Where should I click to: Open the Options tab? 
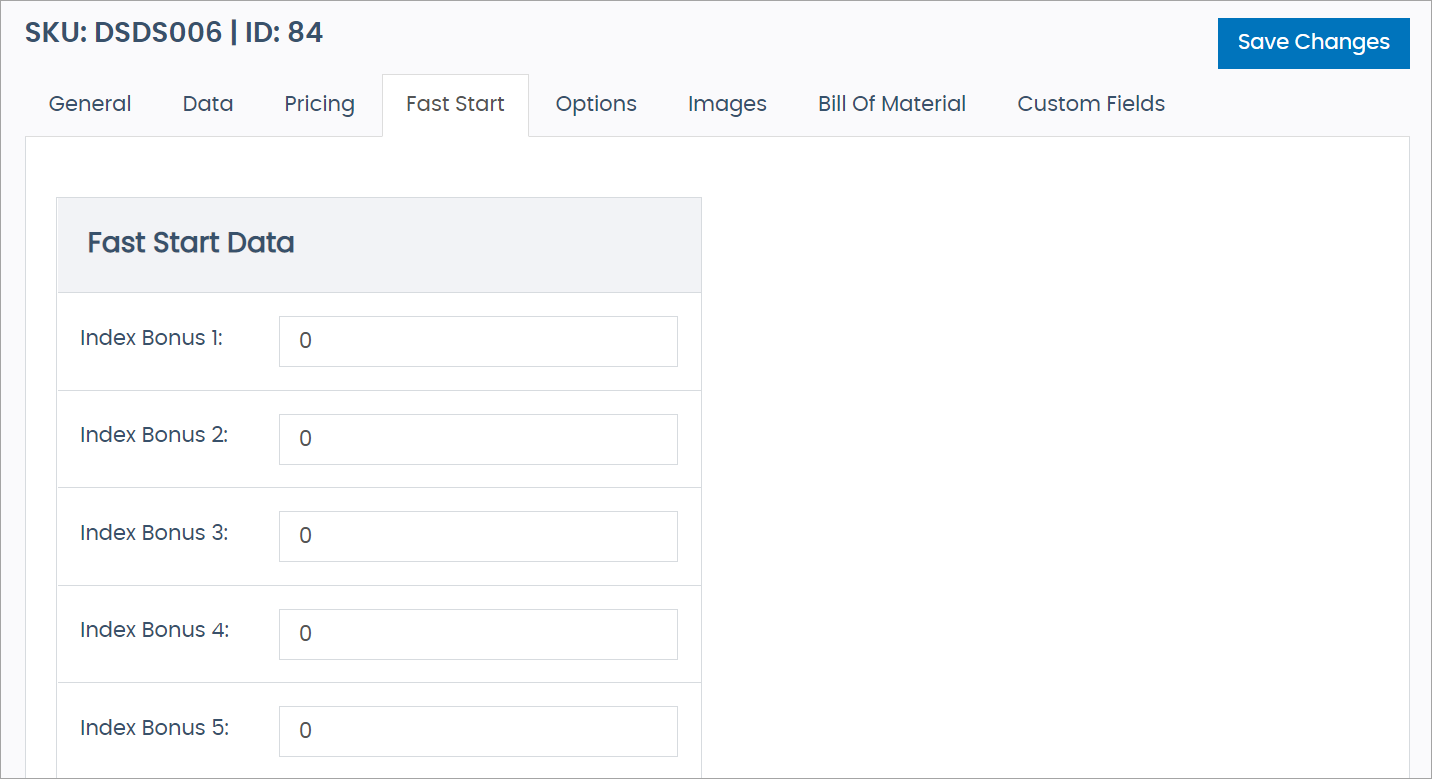596,104
